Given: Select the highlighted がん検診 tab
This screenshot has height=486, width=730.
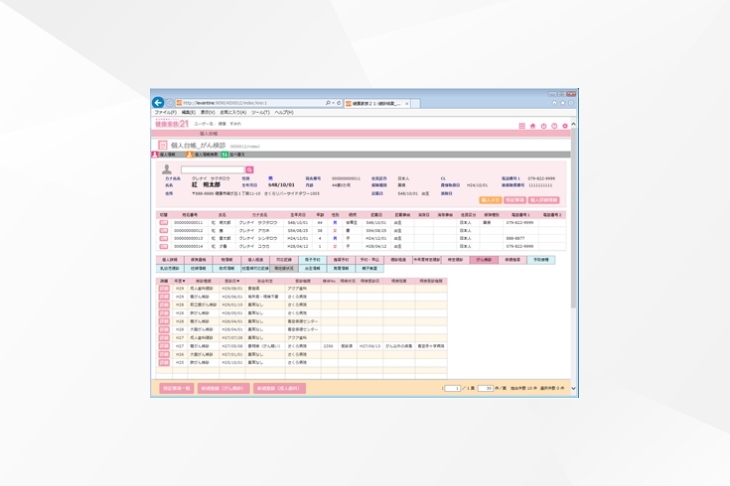Looking at the screenshot, I should pyautogui.click(x=483, y=259).
